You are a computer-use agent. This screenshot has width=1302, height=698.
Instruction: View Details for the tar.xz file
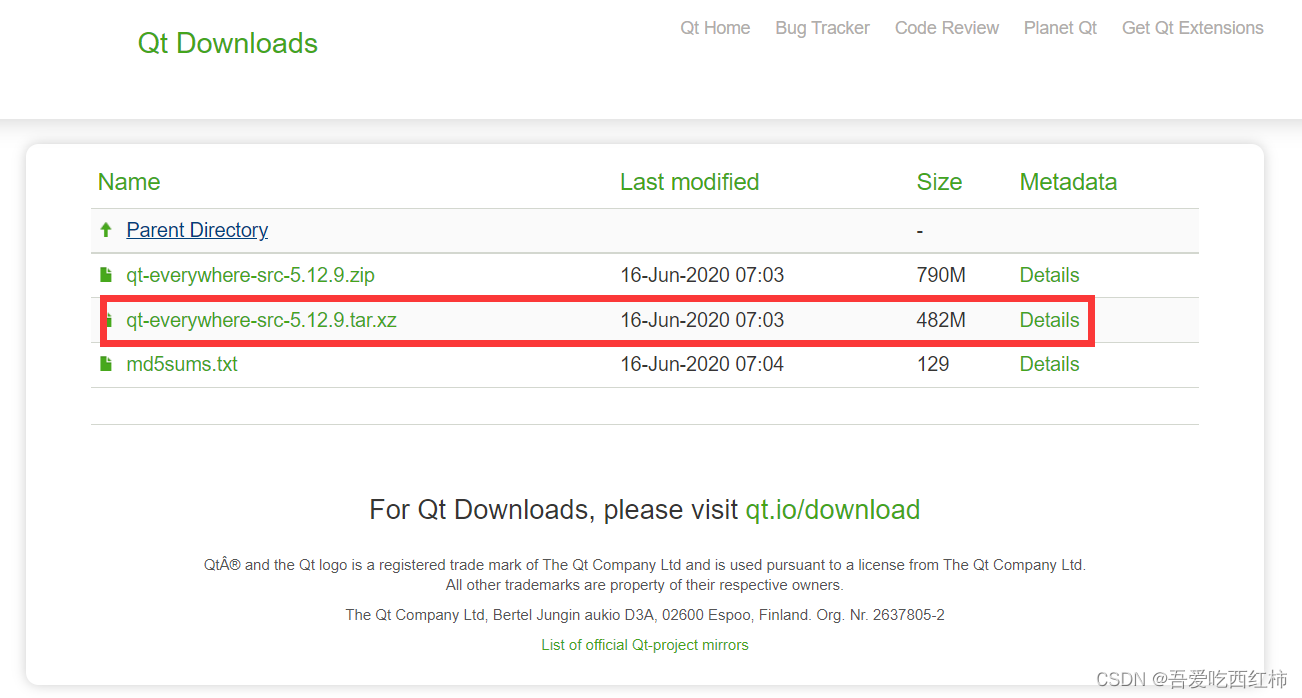tap(1049, 320)
